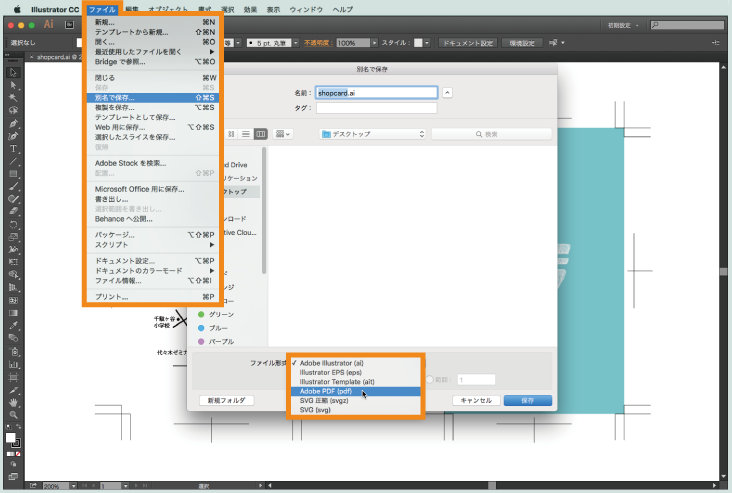
Task: Open the Bridge icon in the application bar
Action: [x=70, y=25]
